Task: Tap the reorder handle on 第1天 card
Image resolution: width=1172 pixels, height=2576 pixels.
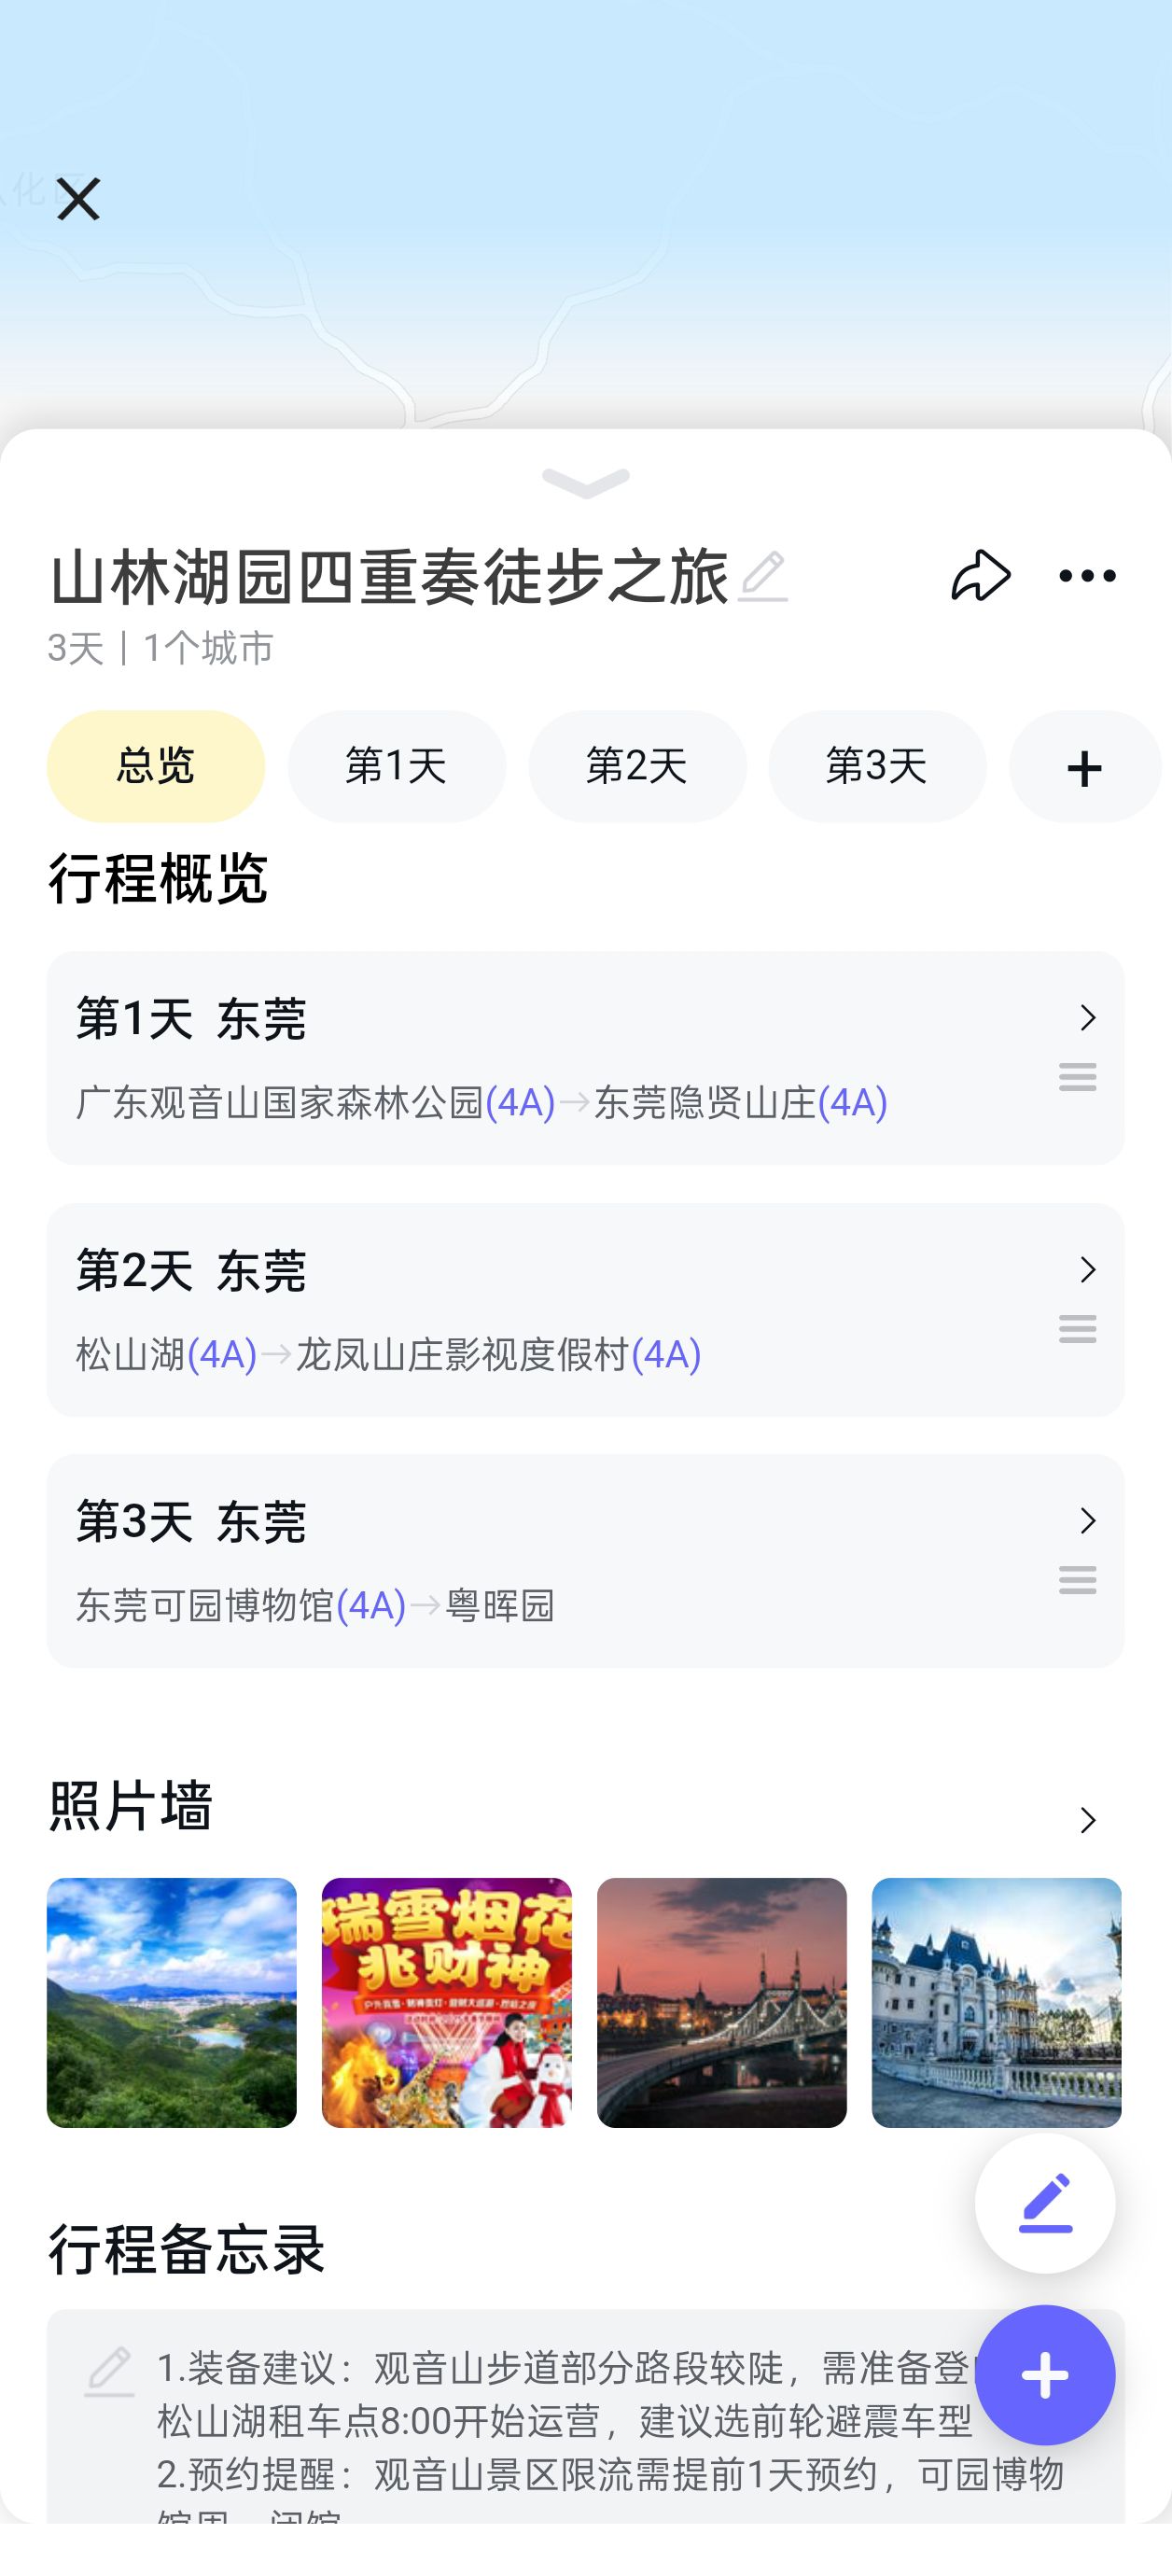Action: point(1077,1077)
